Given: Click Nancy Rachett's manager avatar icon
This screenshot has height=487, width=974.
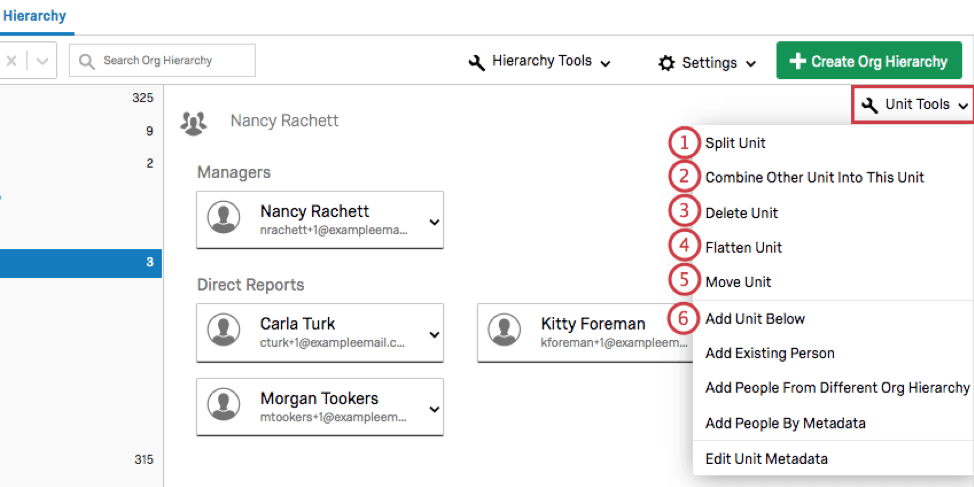Looking at the screenshot, I should coord(224,219).
